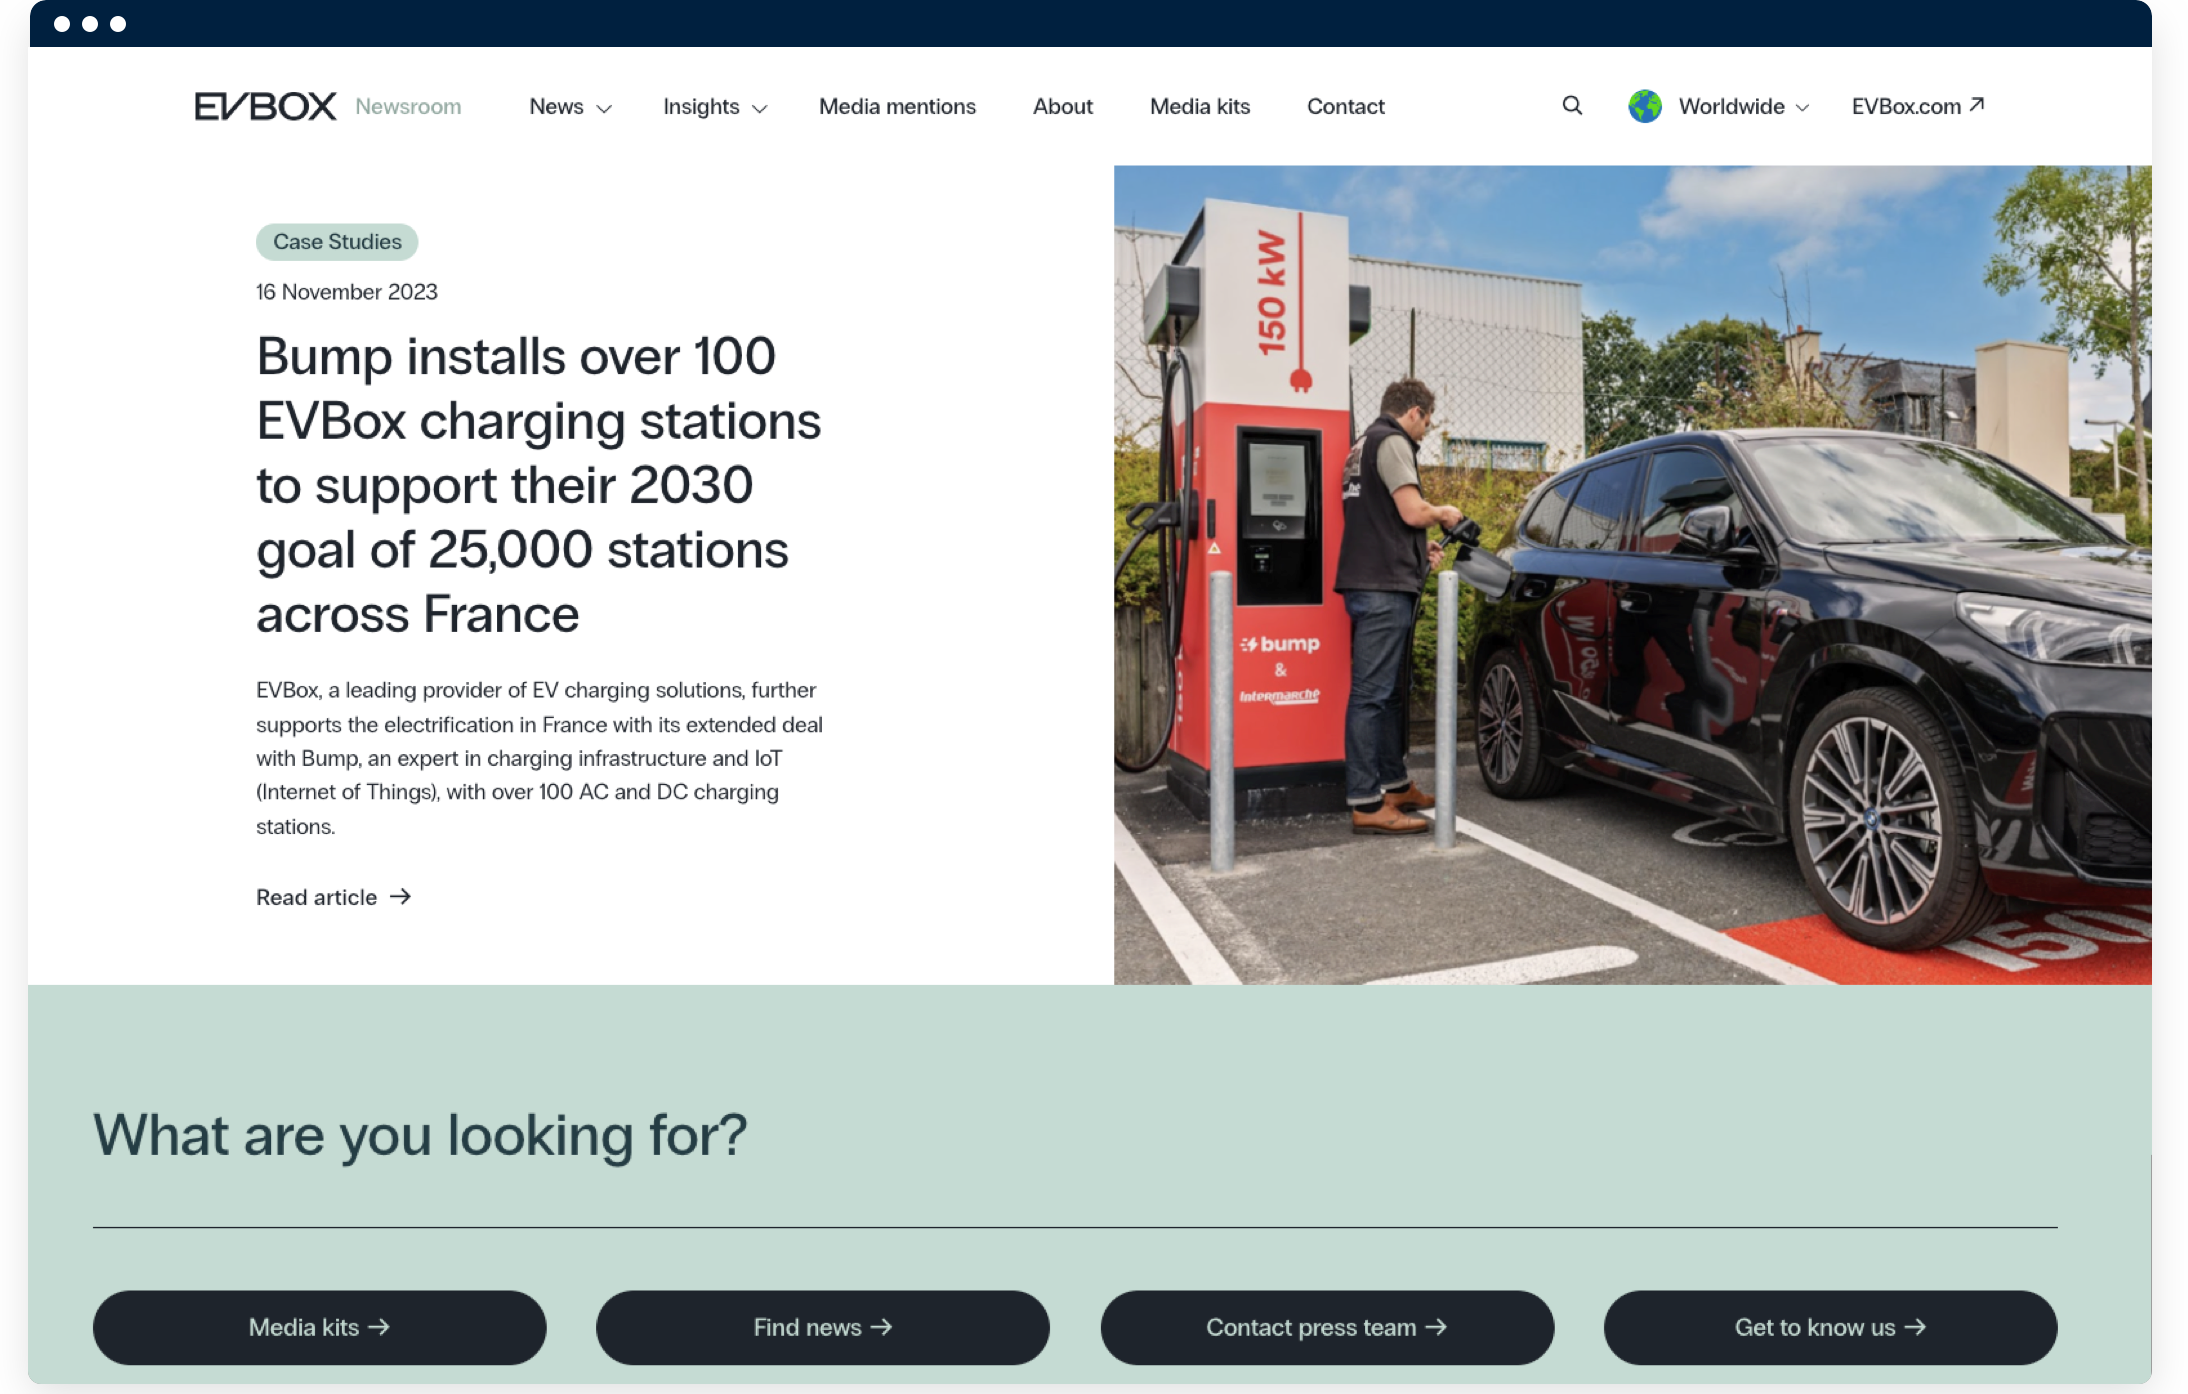
Task: Open the Media mentions page
Action: point(897,107)
